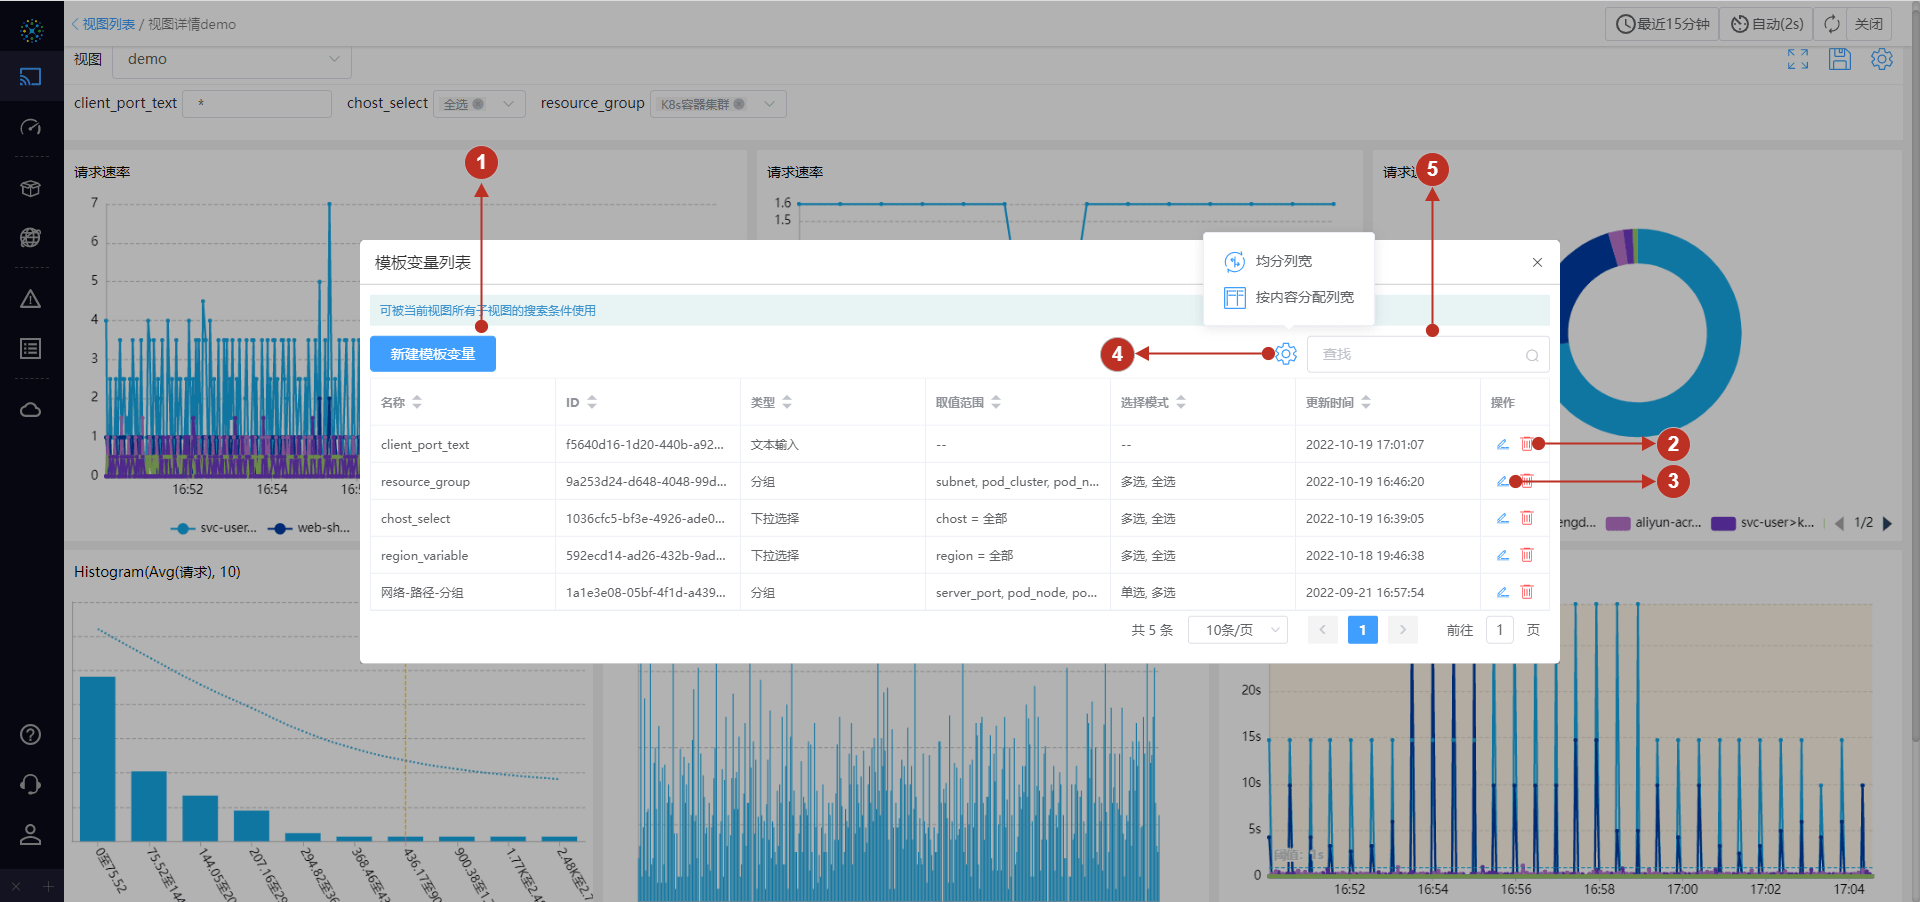Open the alerts warning-triangle icon in the sidebar
The width and height of the screenshot is (1920, 902).
[x=31, y=298]
